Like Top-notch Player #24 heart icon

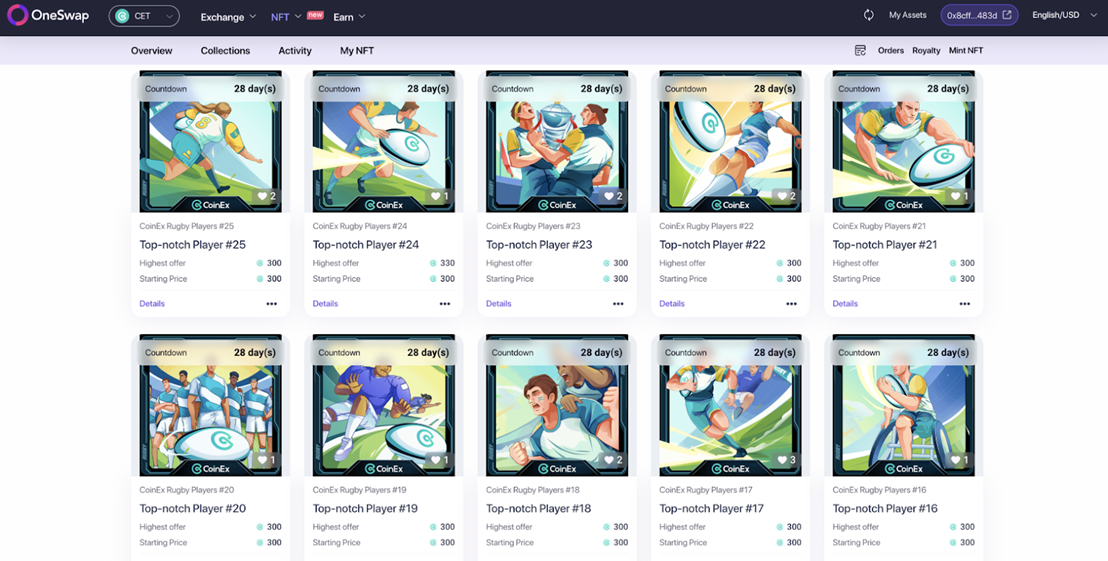[x=435, y=196]
